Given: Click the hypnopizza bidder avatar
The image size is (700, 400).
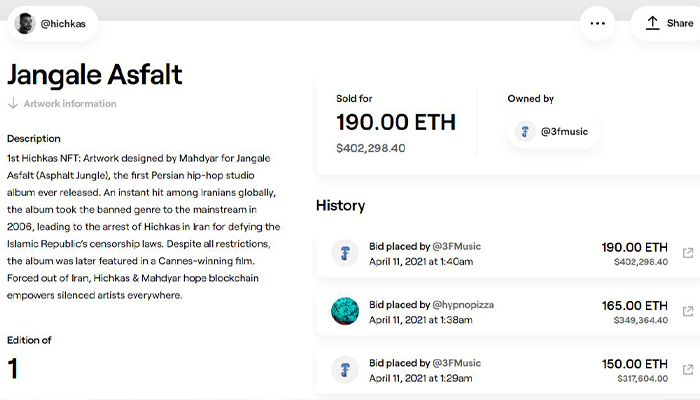Looking at the screenshot, I should (345, 312).
